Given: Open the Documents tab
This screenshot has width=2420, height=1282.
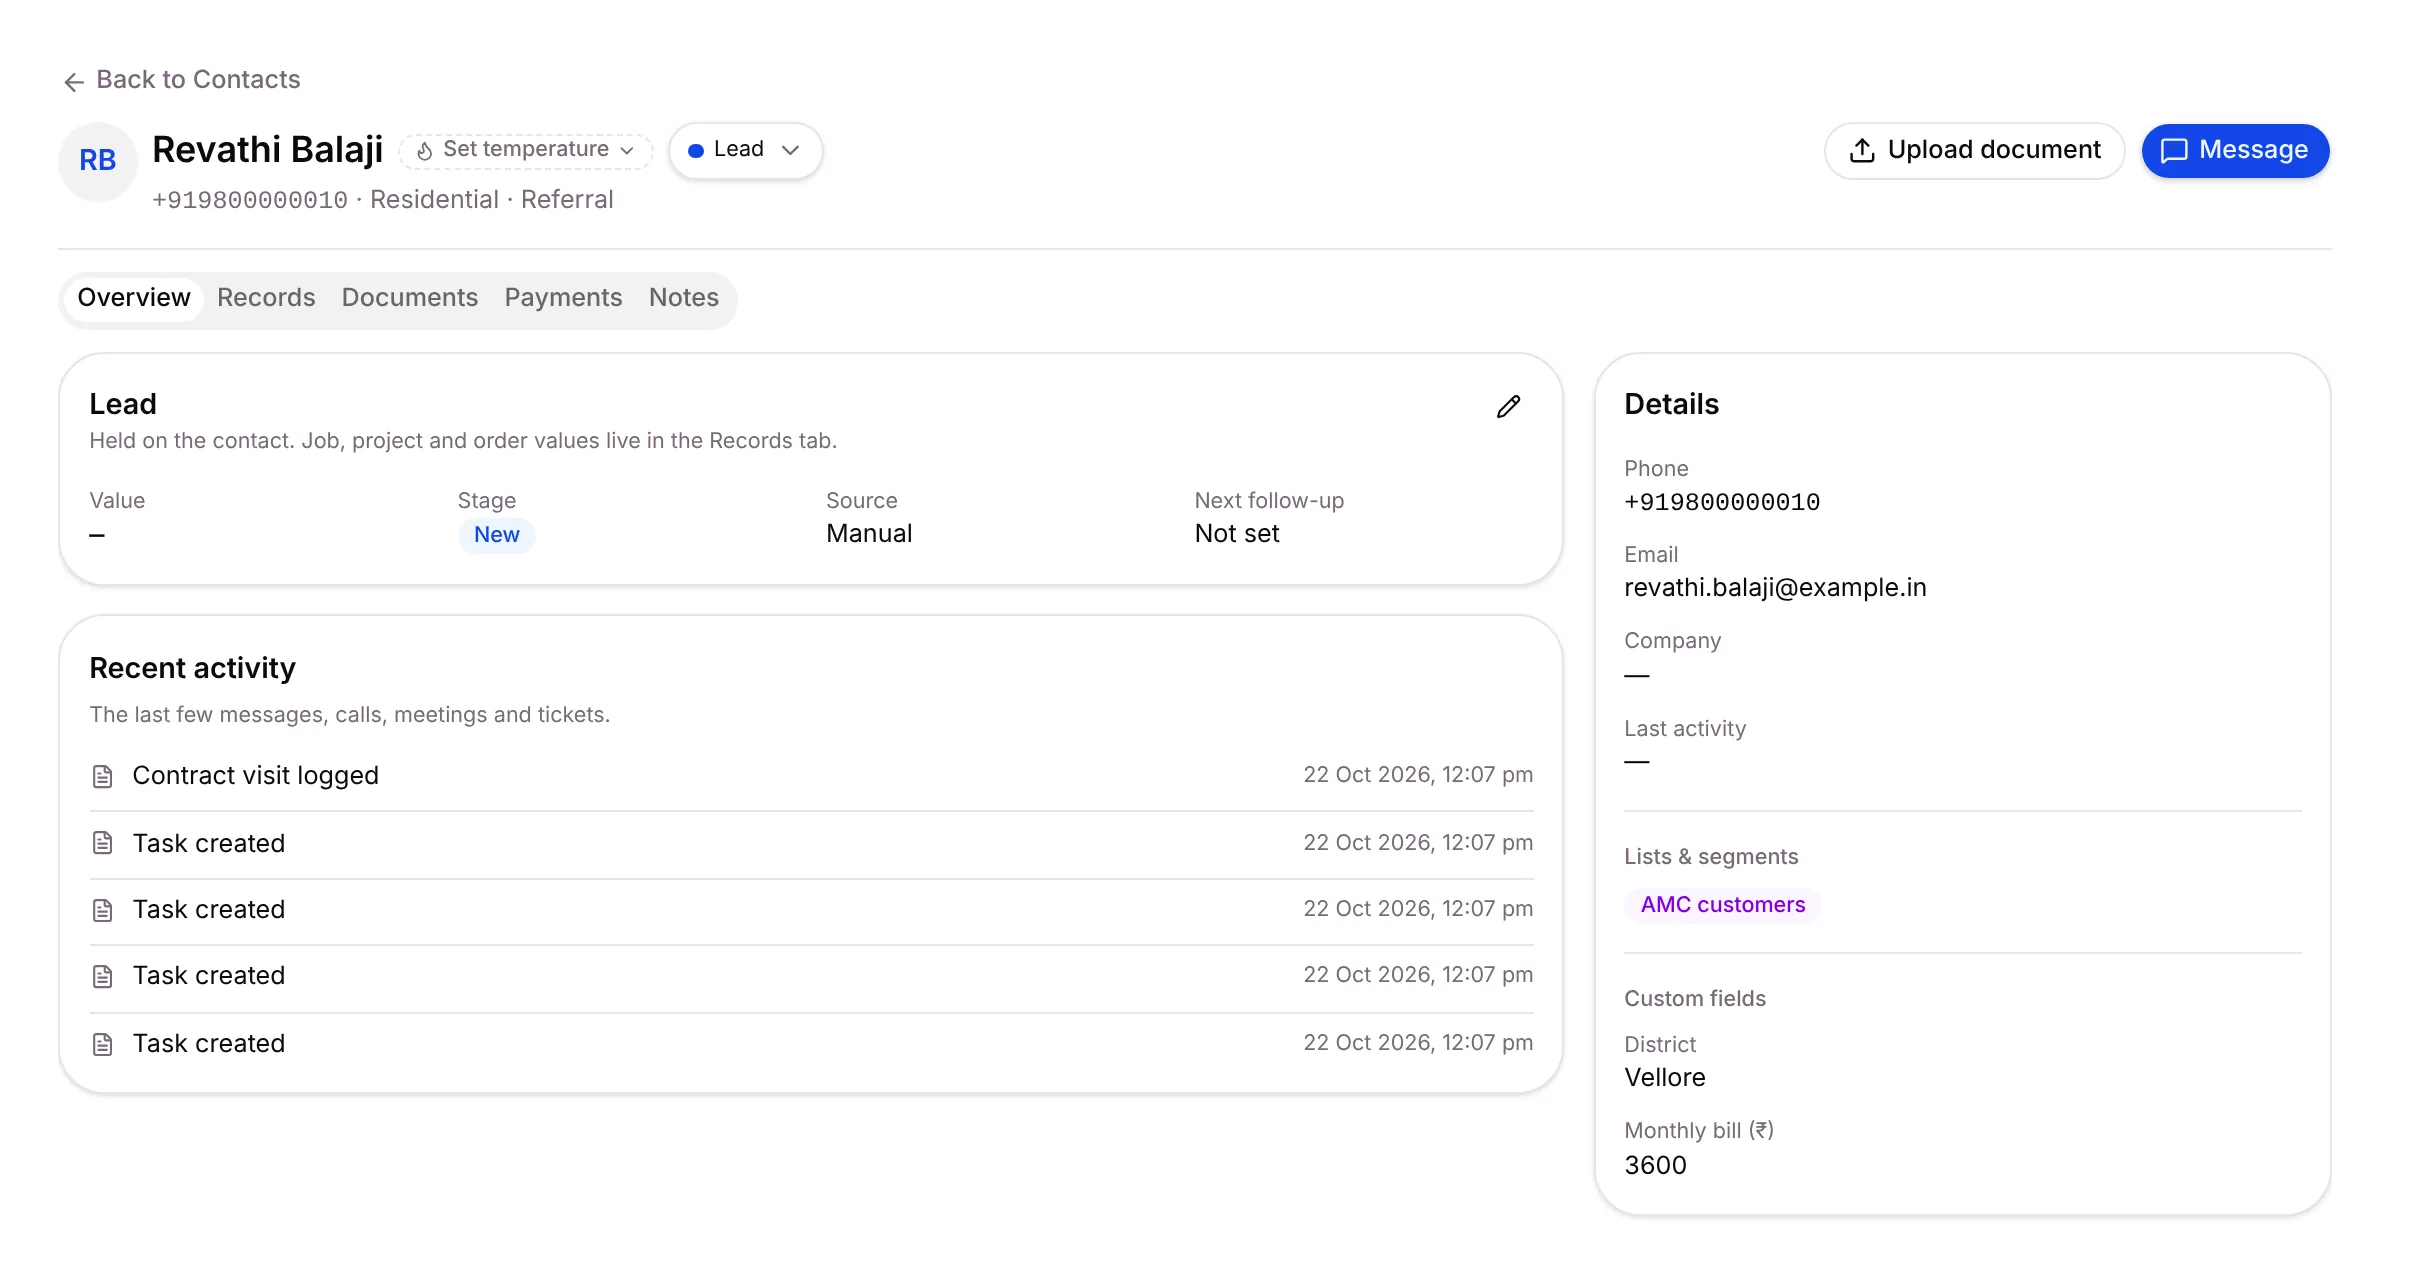Looking at the screenshot, I should coord(410,298).
